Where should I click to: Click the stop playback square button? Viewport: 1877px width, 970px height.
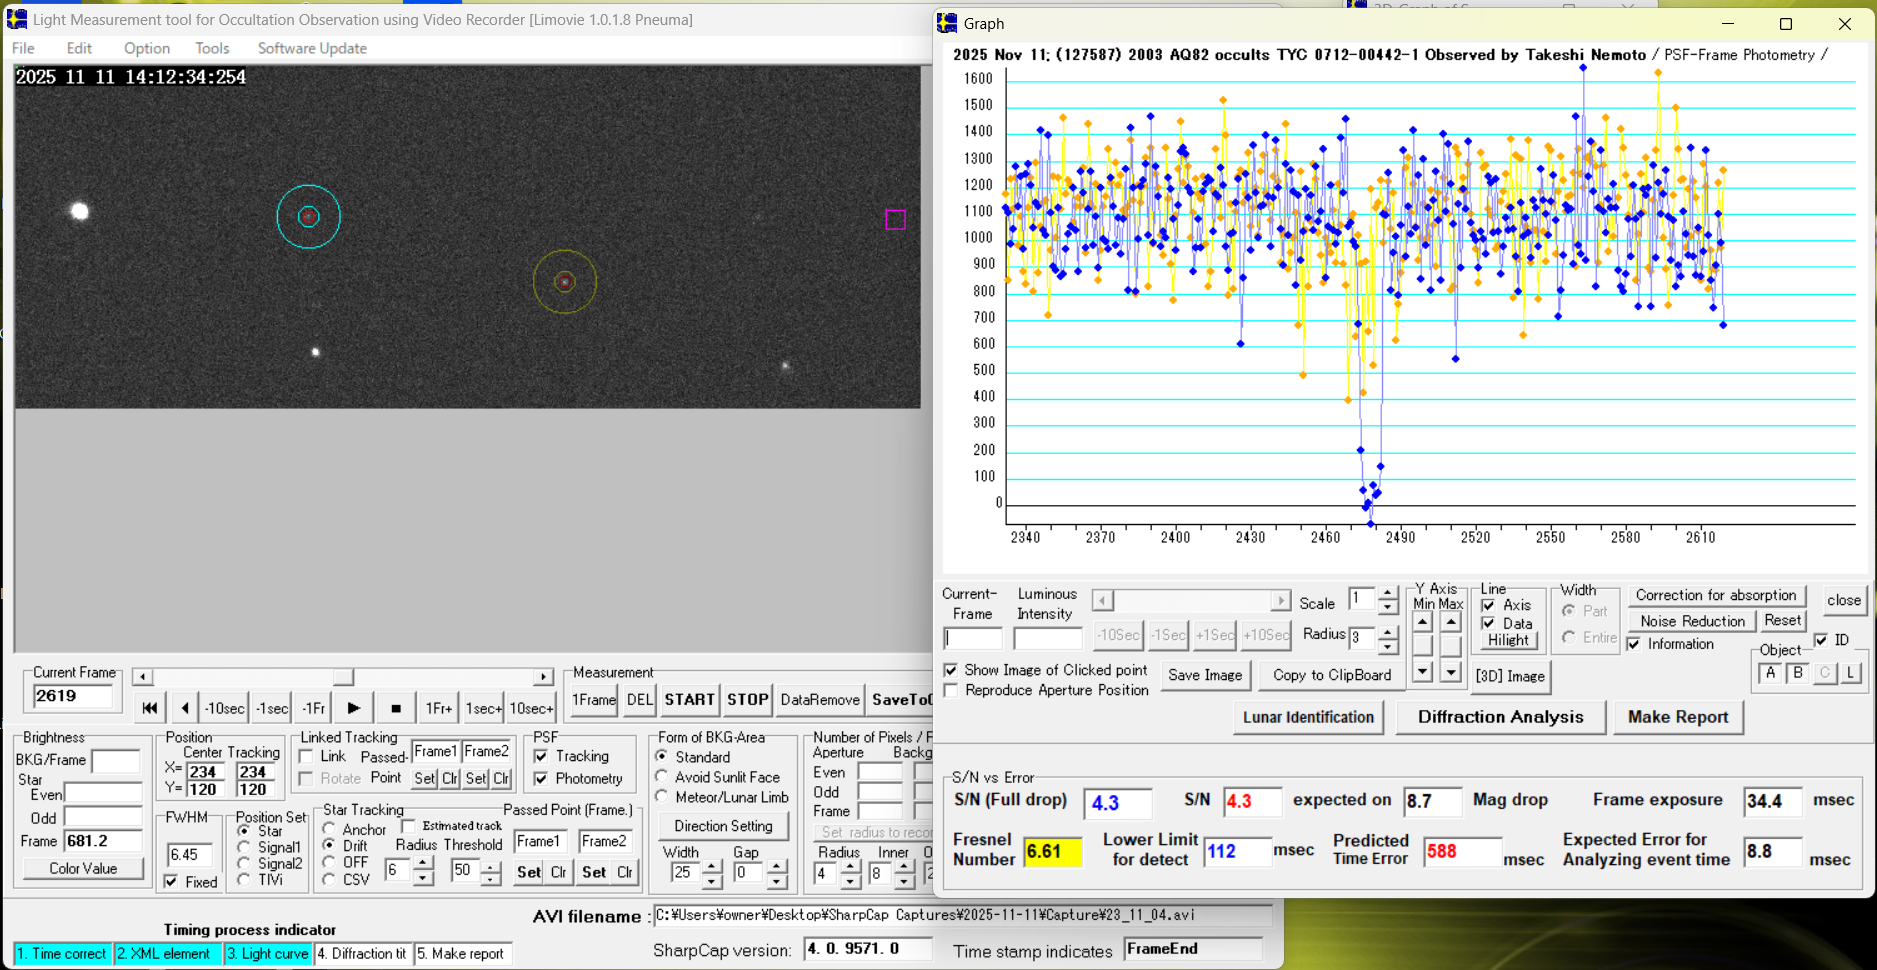396,708
